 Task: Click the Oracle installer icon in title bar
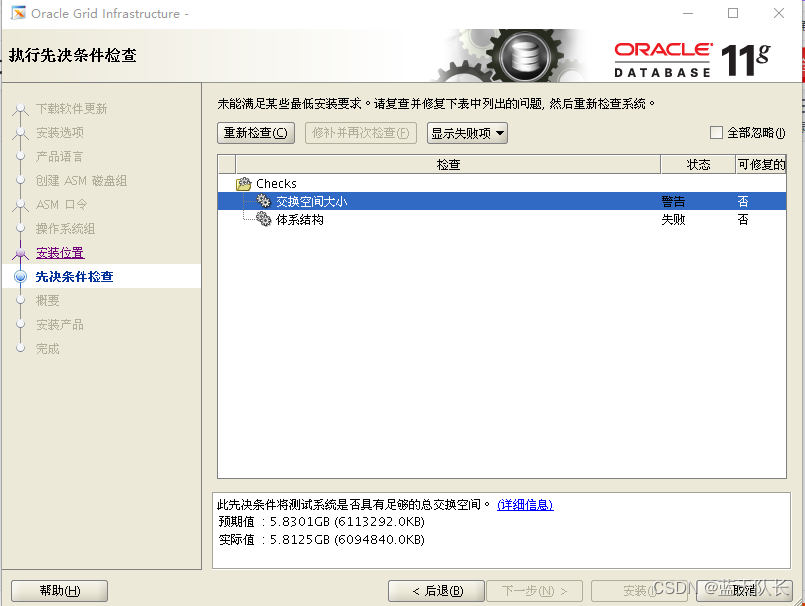pos(18,13)
